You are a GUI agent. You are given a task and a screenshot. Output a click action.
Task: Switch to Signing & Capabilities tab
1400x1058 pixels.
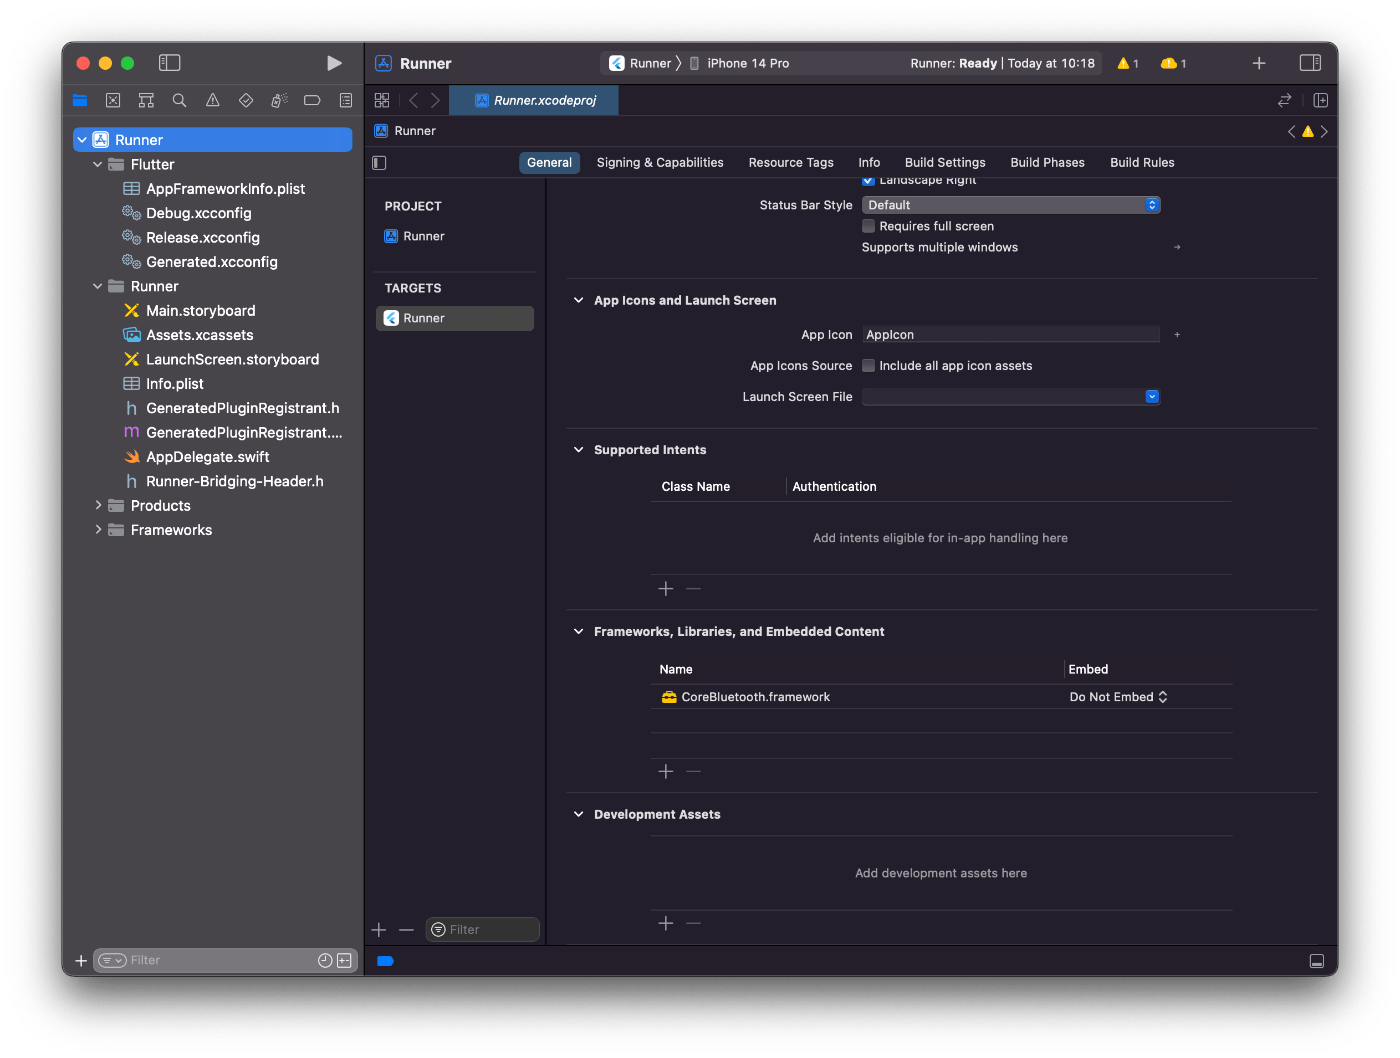pyautogui.click(x=660, y=163)
